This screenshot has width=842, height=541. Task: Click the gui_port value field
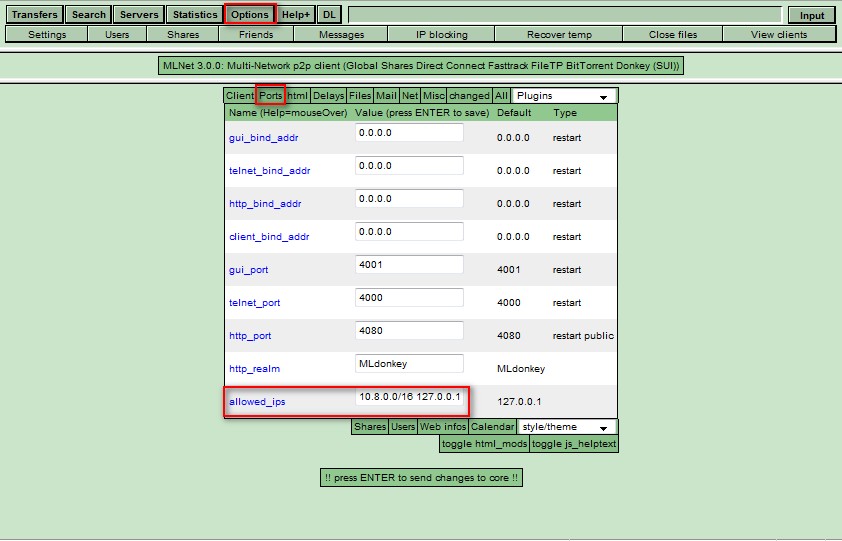409,265
